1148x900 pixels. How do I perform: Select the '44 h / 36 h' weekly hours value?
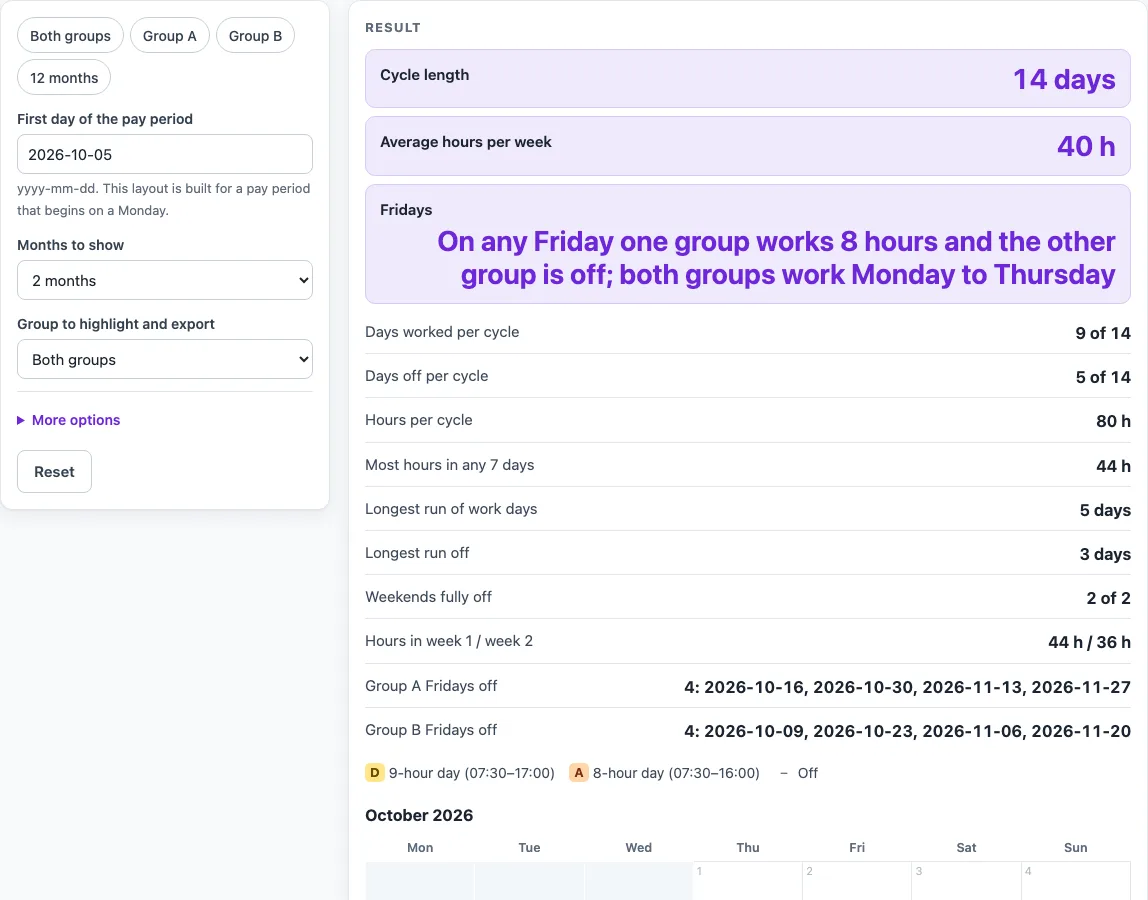tap(1089, 642)
